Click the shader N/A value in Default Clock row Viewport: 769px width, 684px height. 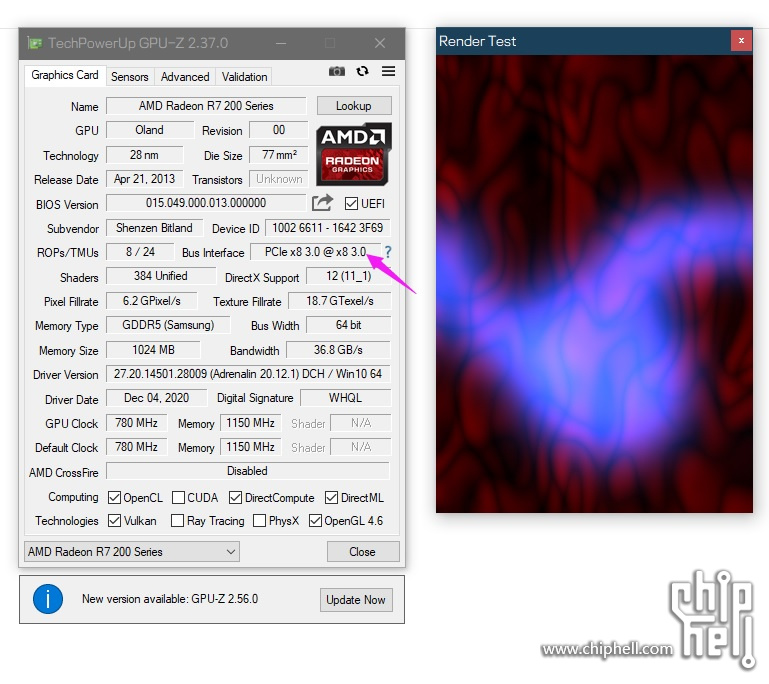(x=361, y=447)
